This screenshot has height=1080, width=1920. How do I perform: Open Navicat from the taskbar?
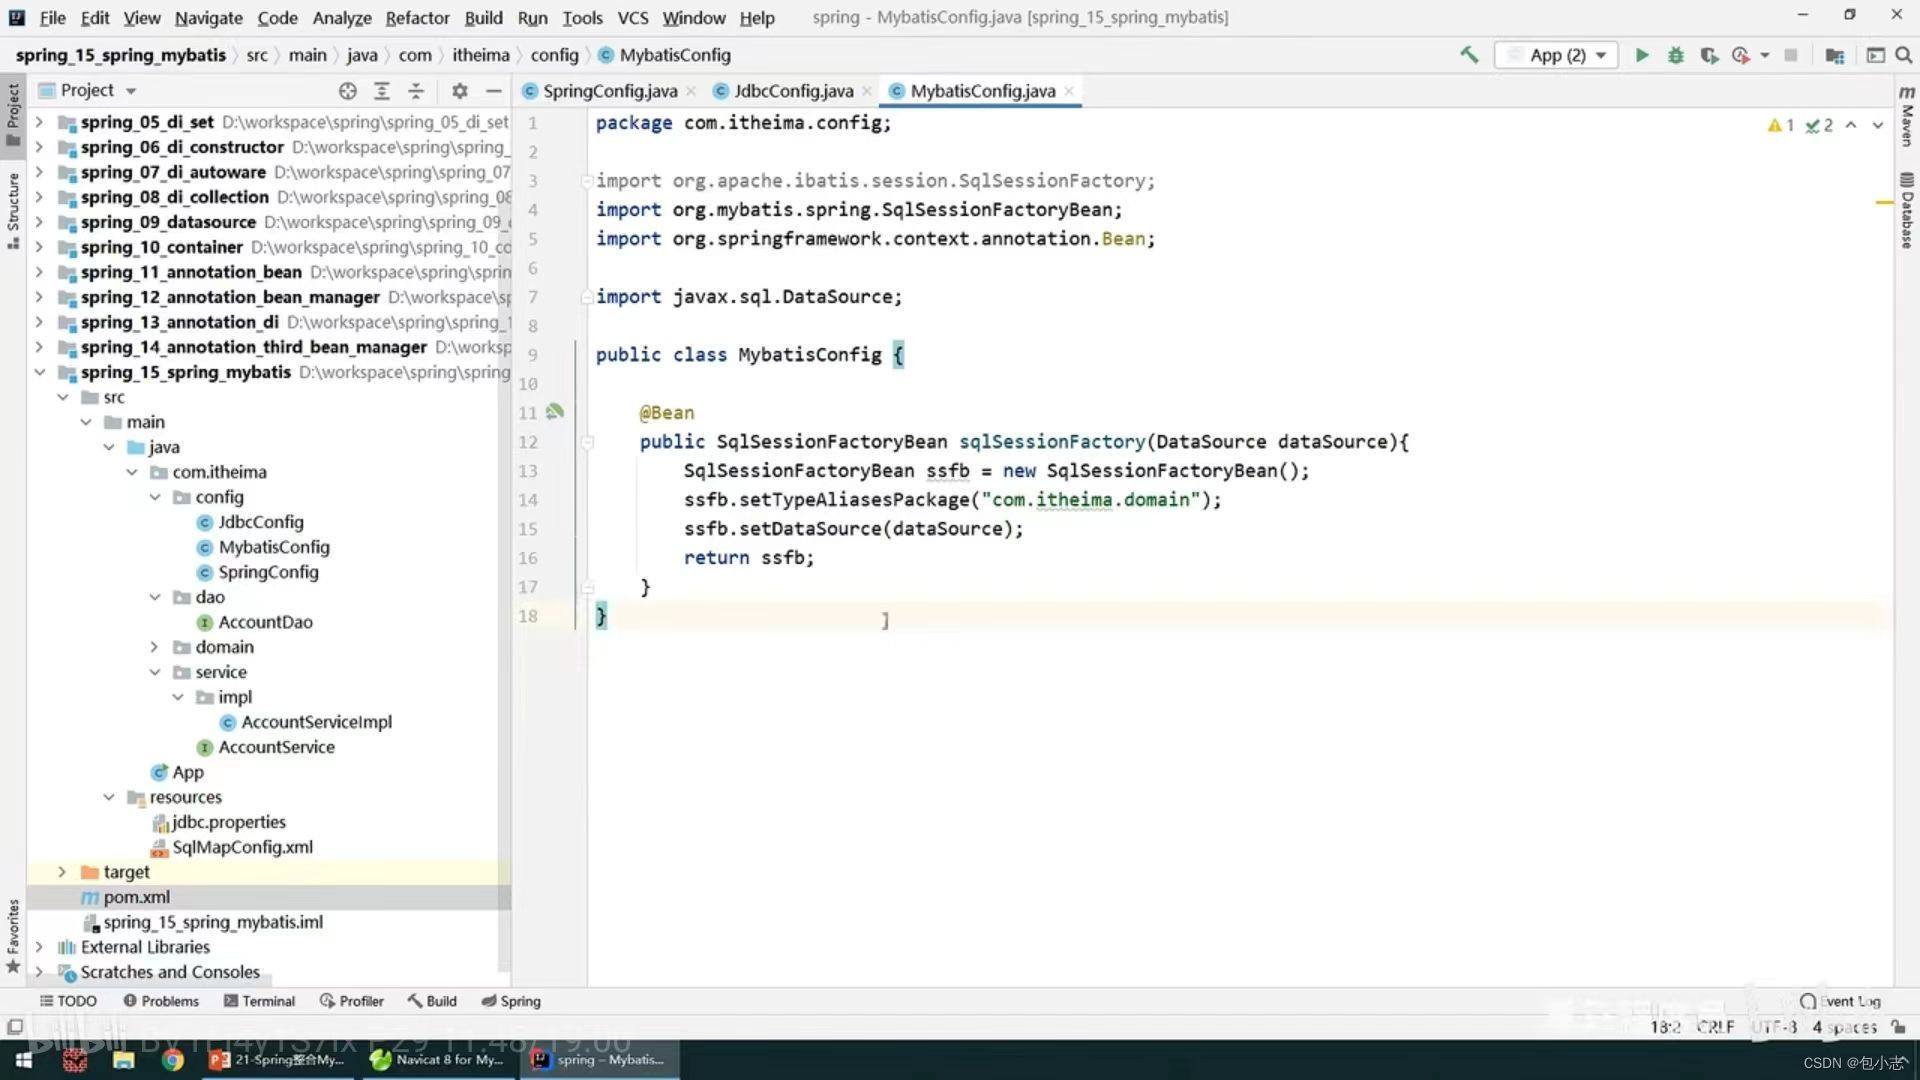point(438,1060)
